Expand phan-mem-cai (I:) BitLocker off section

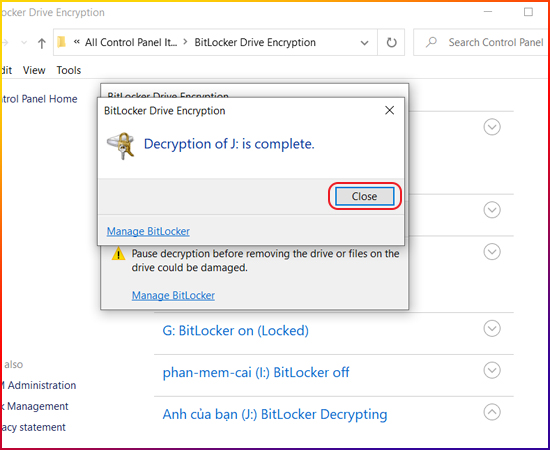pos(492,370)
